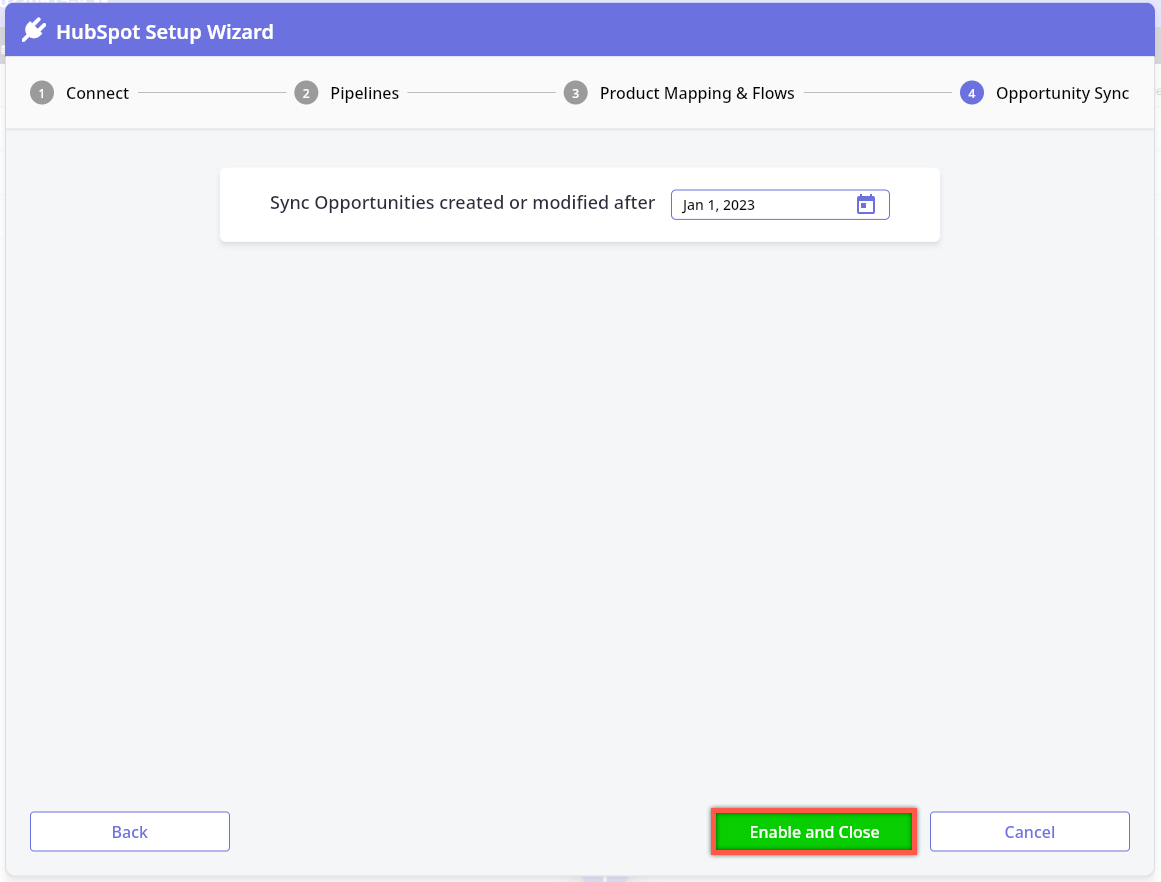Viewport: 1161px width, 882px height.
Task: Click the connector line after the Pipelines step
Action: point(481,93)
